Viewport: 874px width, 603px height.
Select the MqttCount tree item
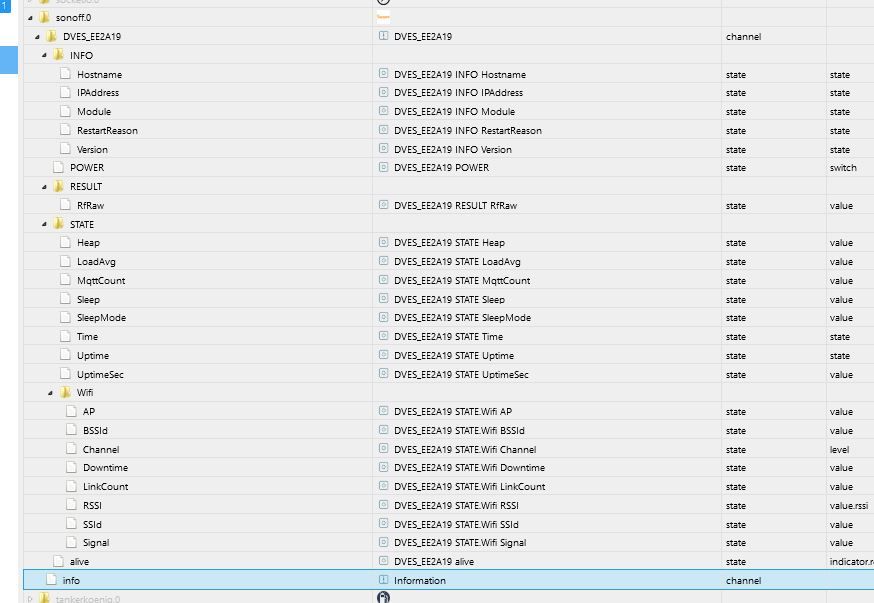click(101, 280)
